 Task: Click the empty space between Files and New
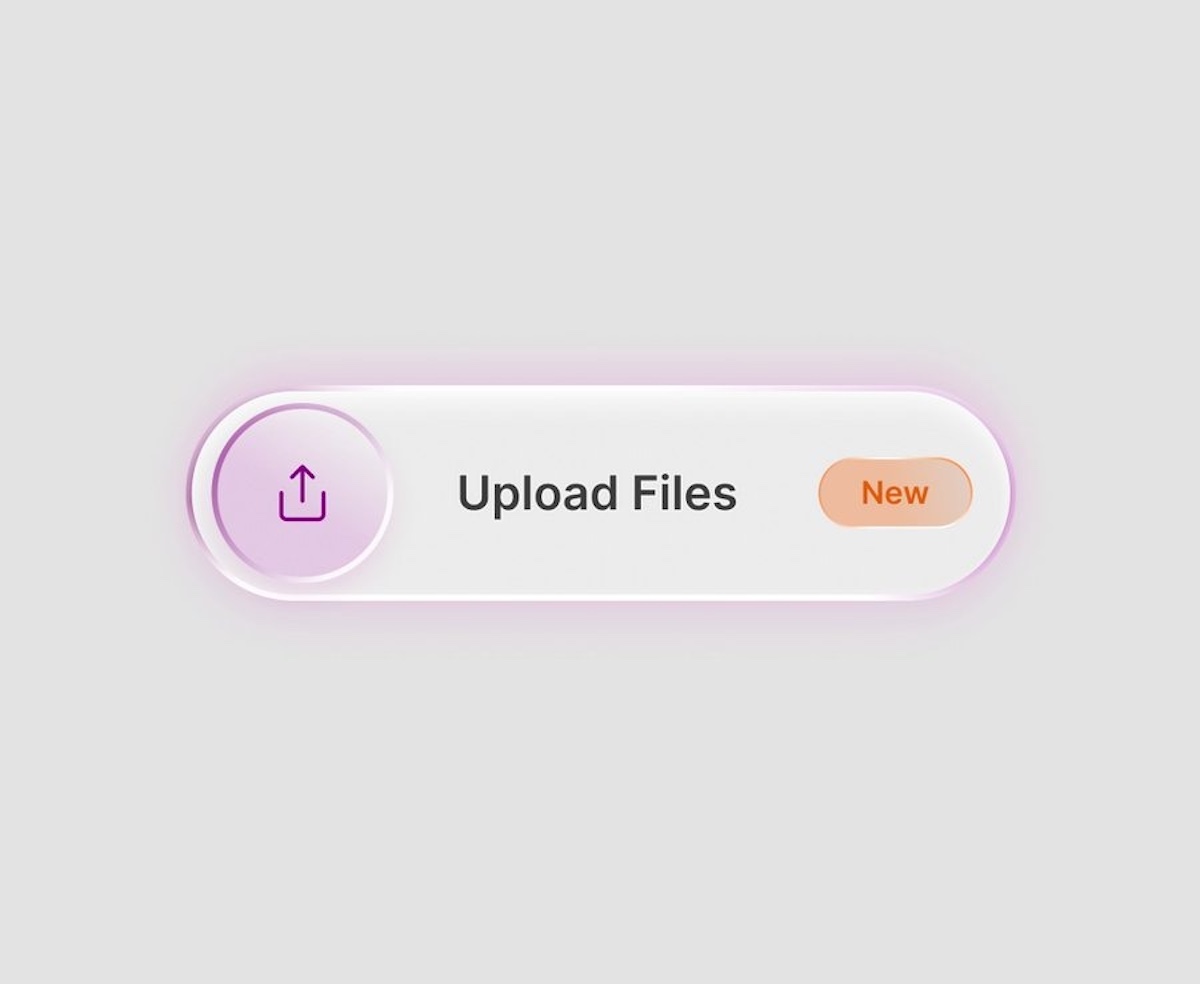point(778,493)
